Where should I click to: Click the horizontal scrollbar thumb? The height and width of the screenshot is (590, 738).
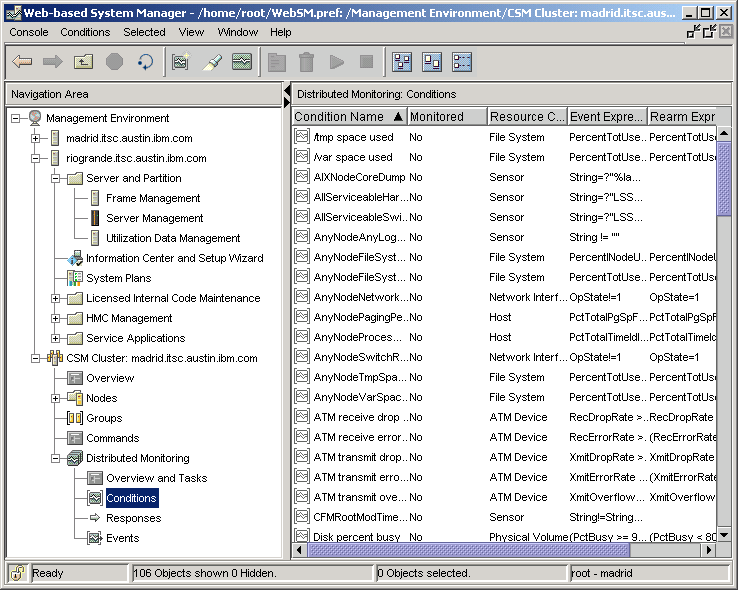[x=468, y=550]
